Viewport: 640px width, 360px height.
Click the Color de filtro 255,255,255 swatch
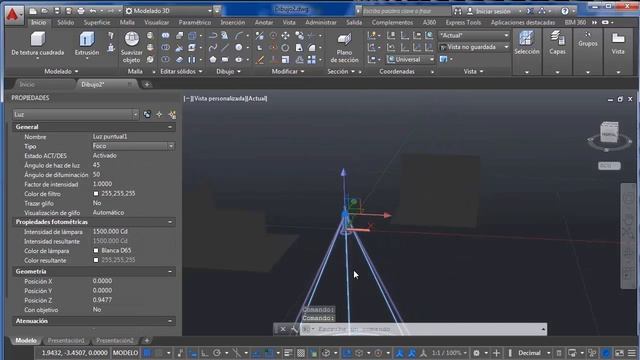click(x=96, y=193)
